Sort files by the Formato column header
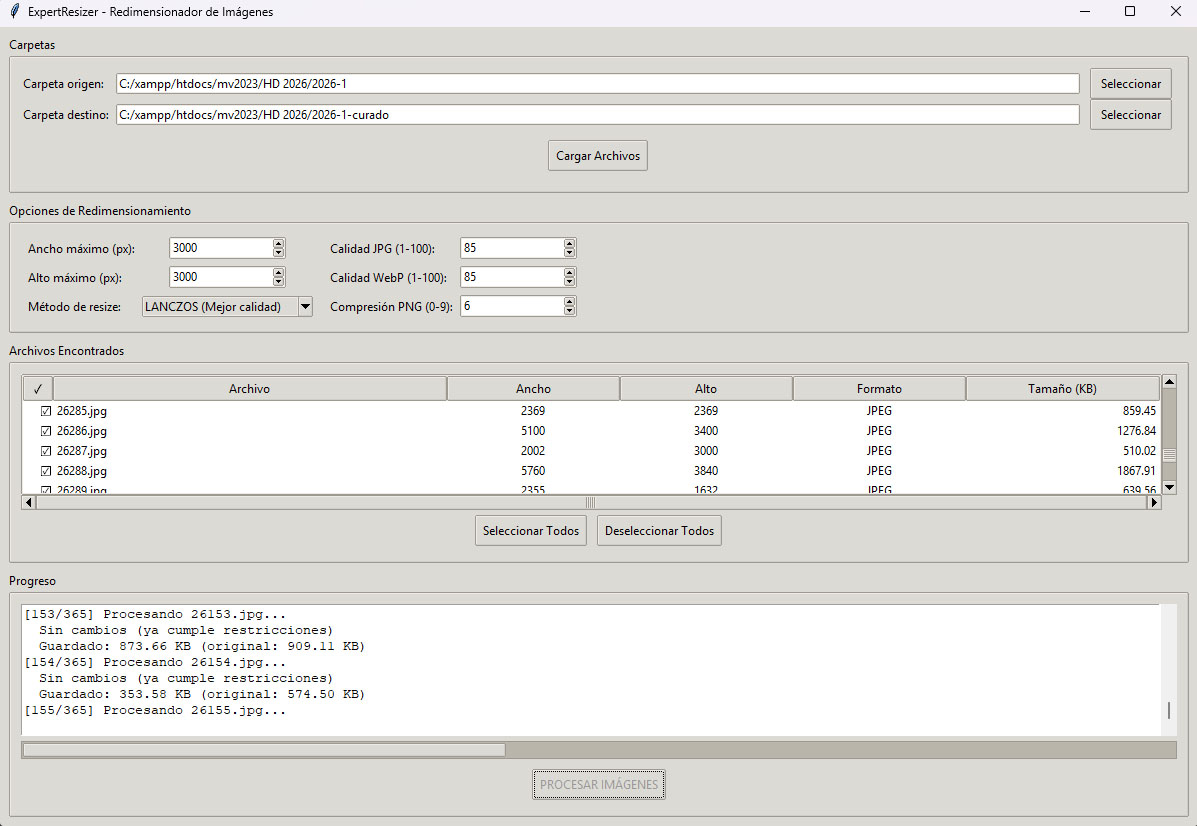 tap(878, 389)
